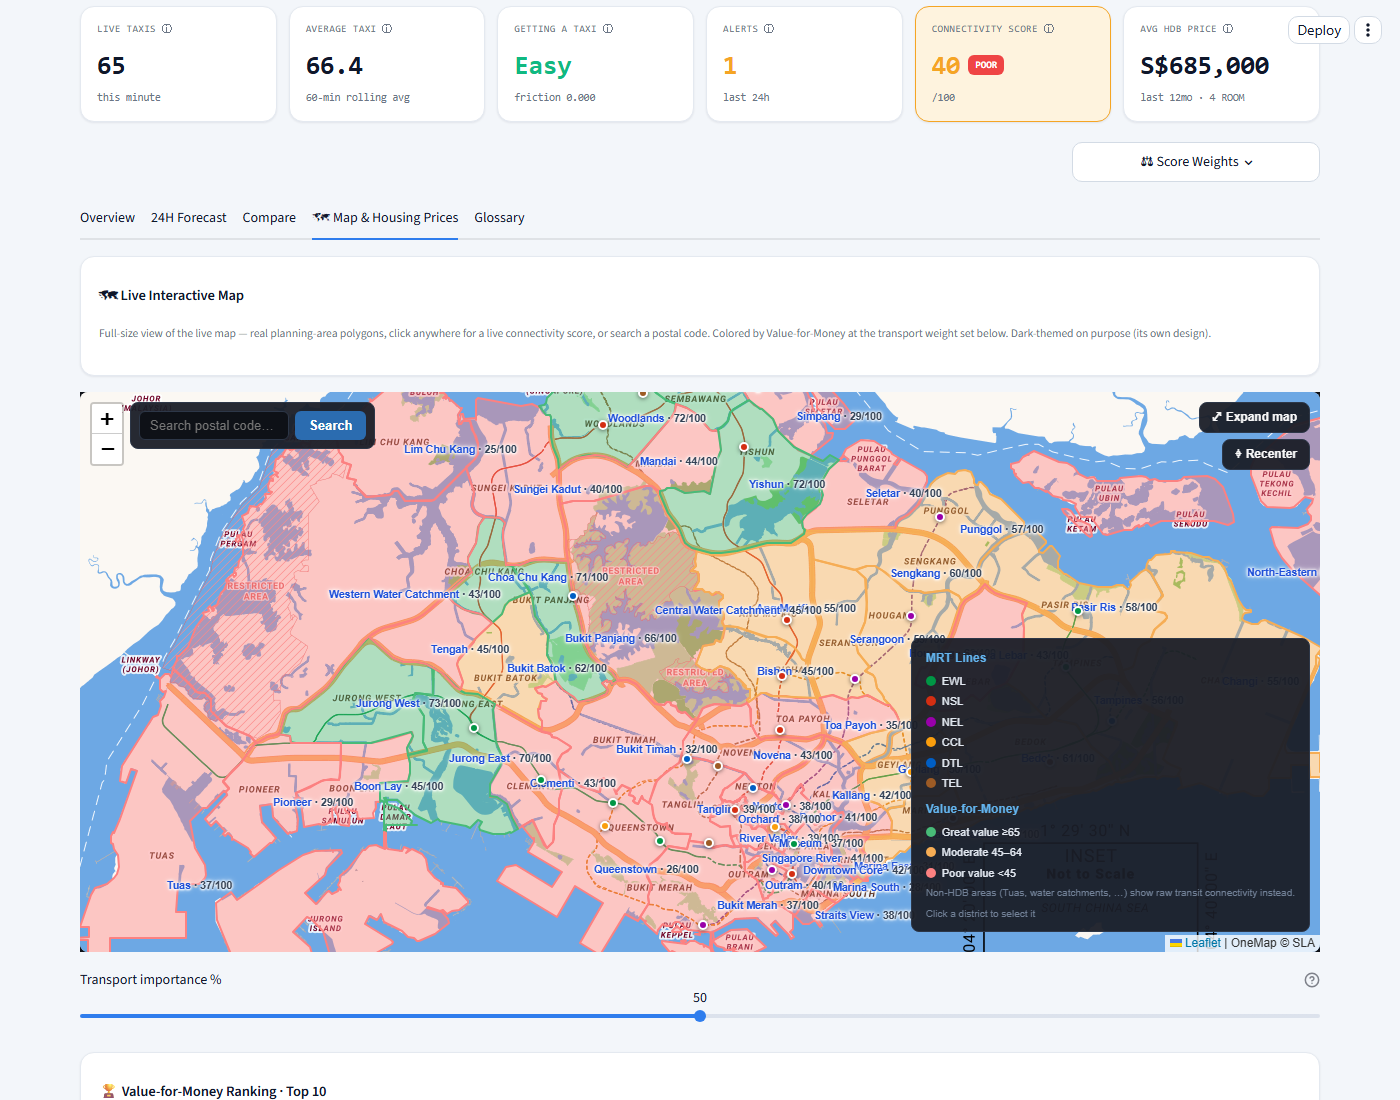This screenshot has height=1100, width=1400.
Task: Click the Expand map button
Action: (1254, 417)
